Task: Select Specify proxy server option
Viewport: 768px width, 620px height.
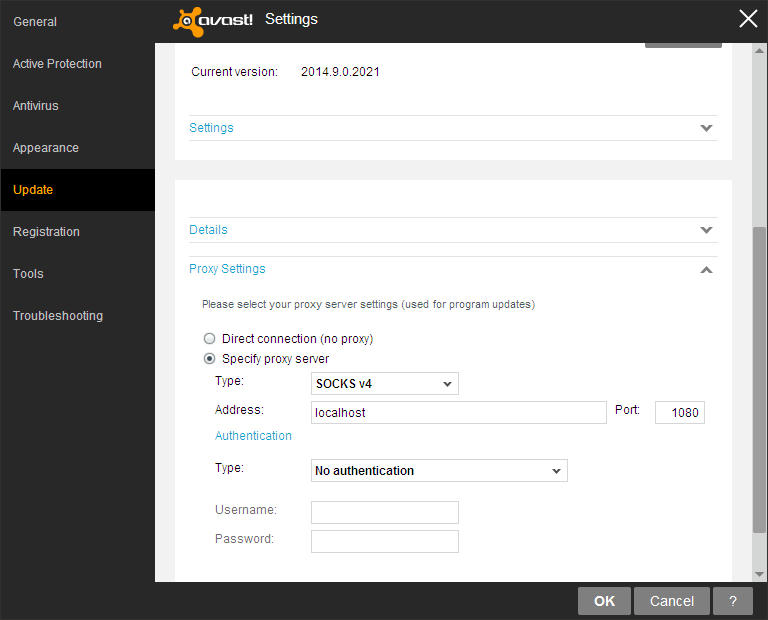Action: coord(210,359)
